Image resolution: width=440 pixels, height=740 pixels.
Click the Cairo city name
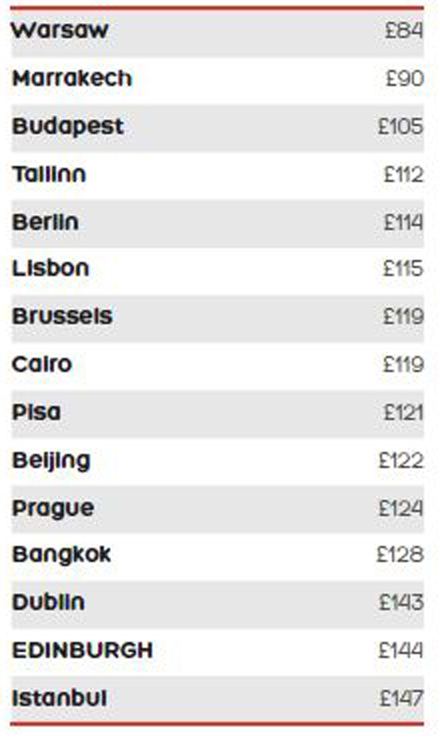[42, 364]
